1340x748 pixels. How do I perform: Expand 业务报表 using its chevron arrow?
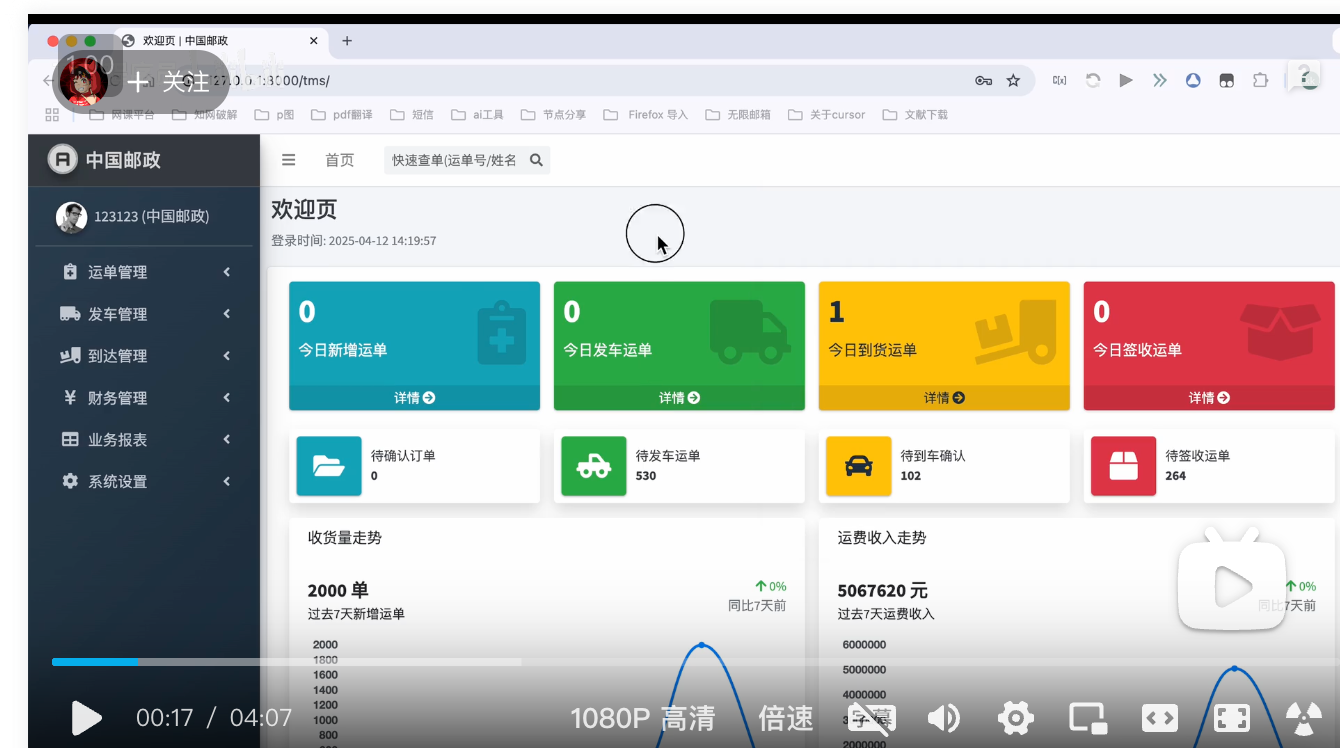coord(227,440)
